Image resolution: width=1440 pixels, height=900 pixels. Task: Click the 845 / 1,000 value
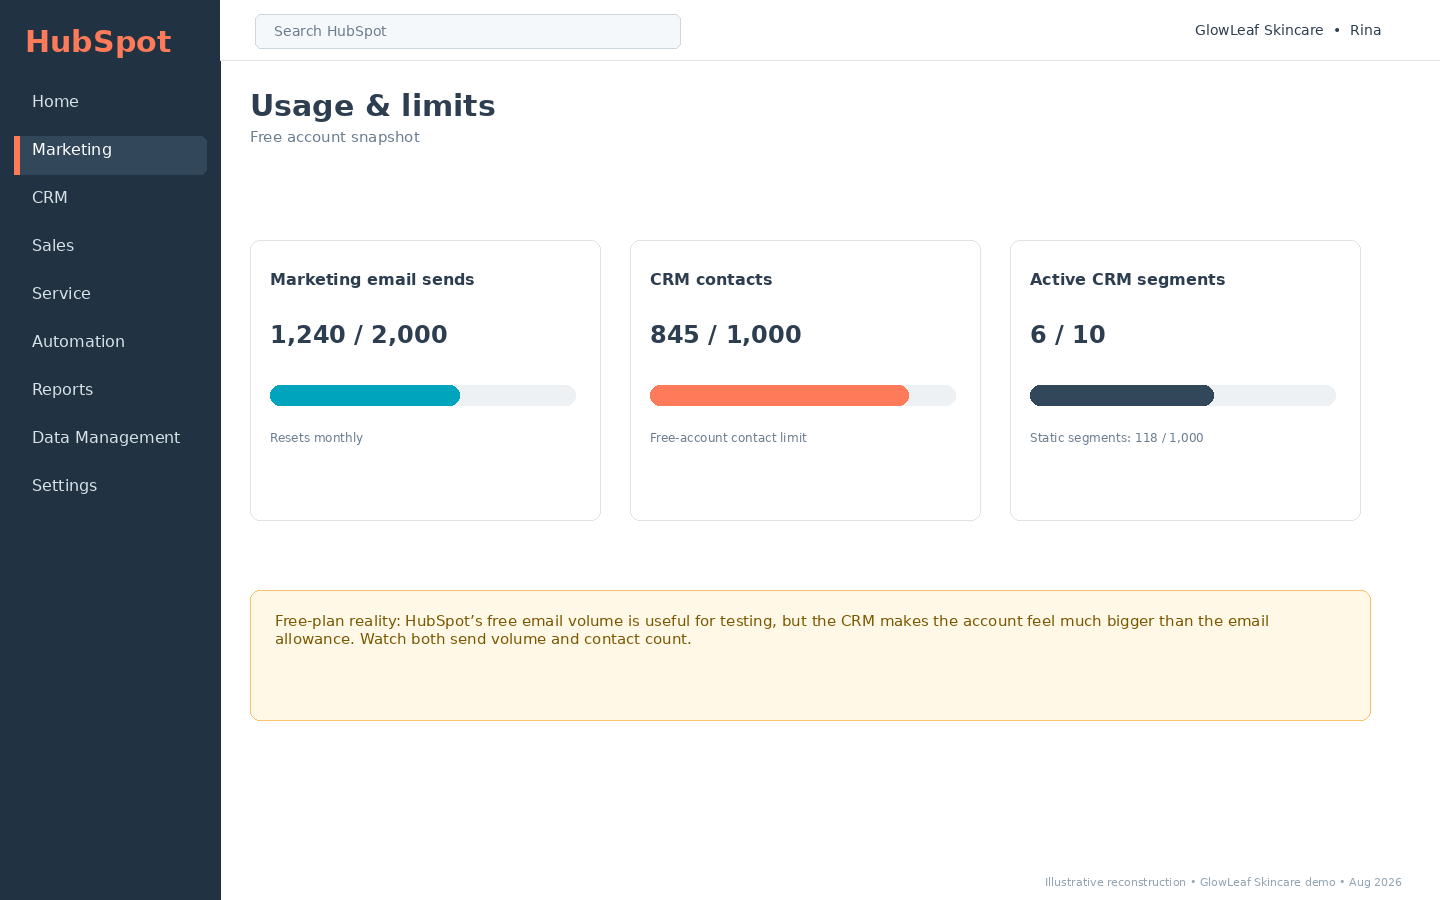[726, 335]
